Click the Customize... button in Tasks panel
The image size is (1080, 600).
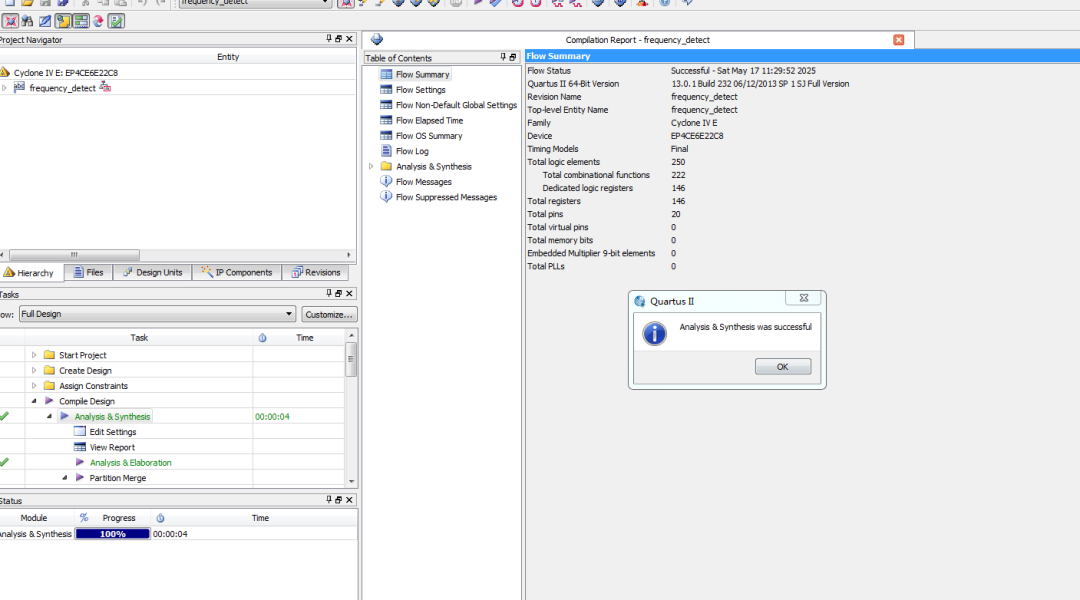click(x=329, y=314)
